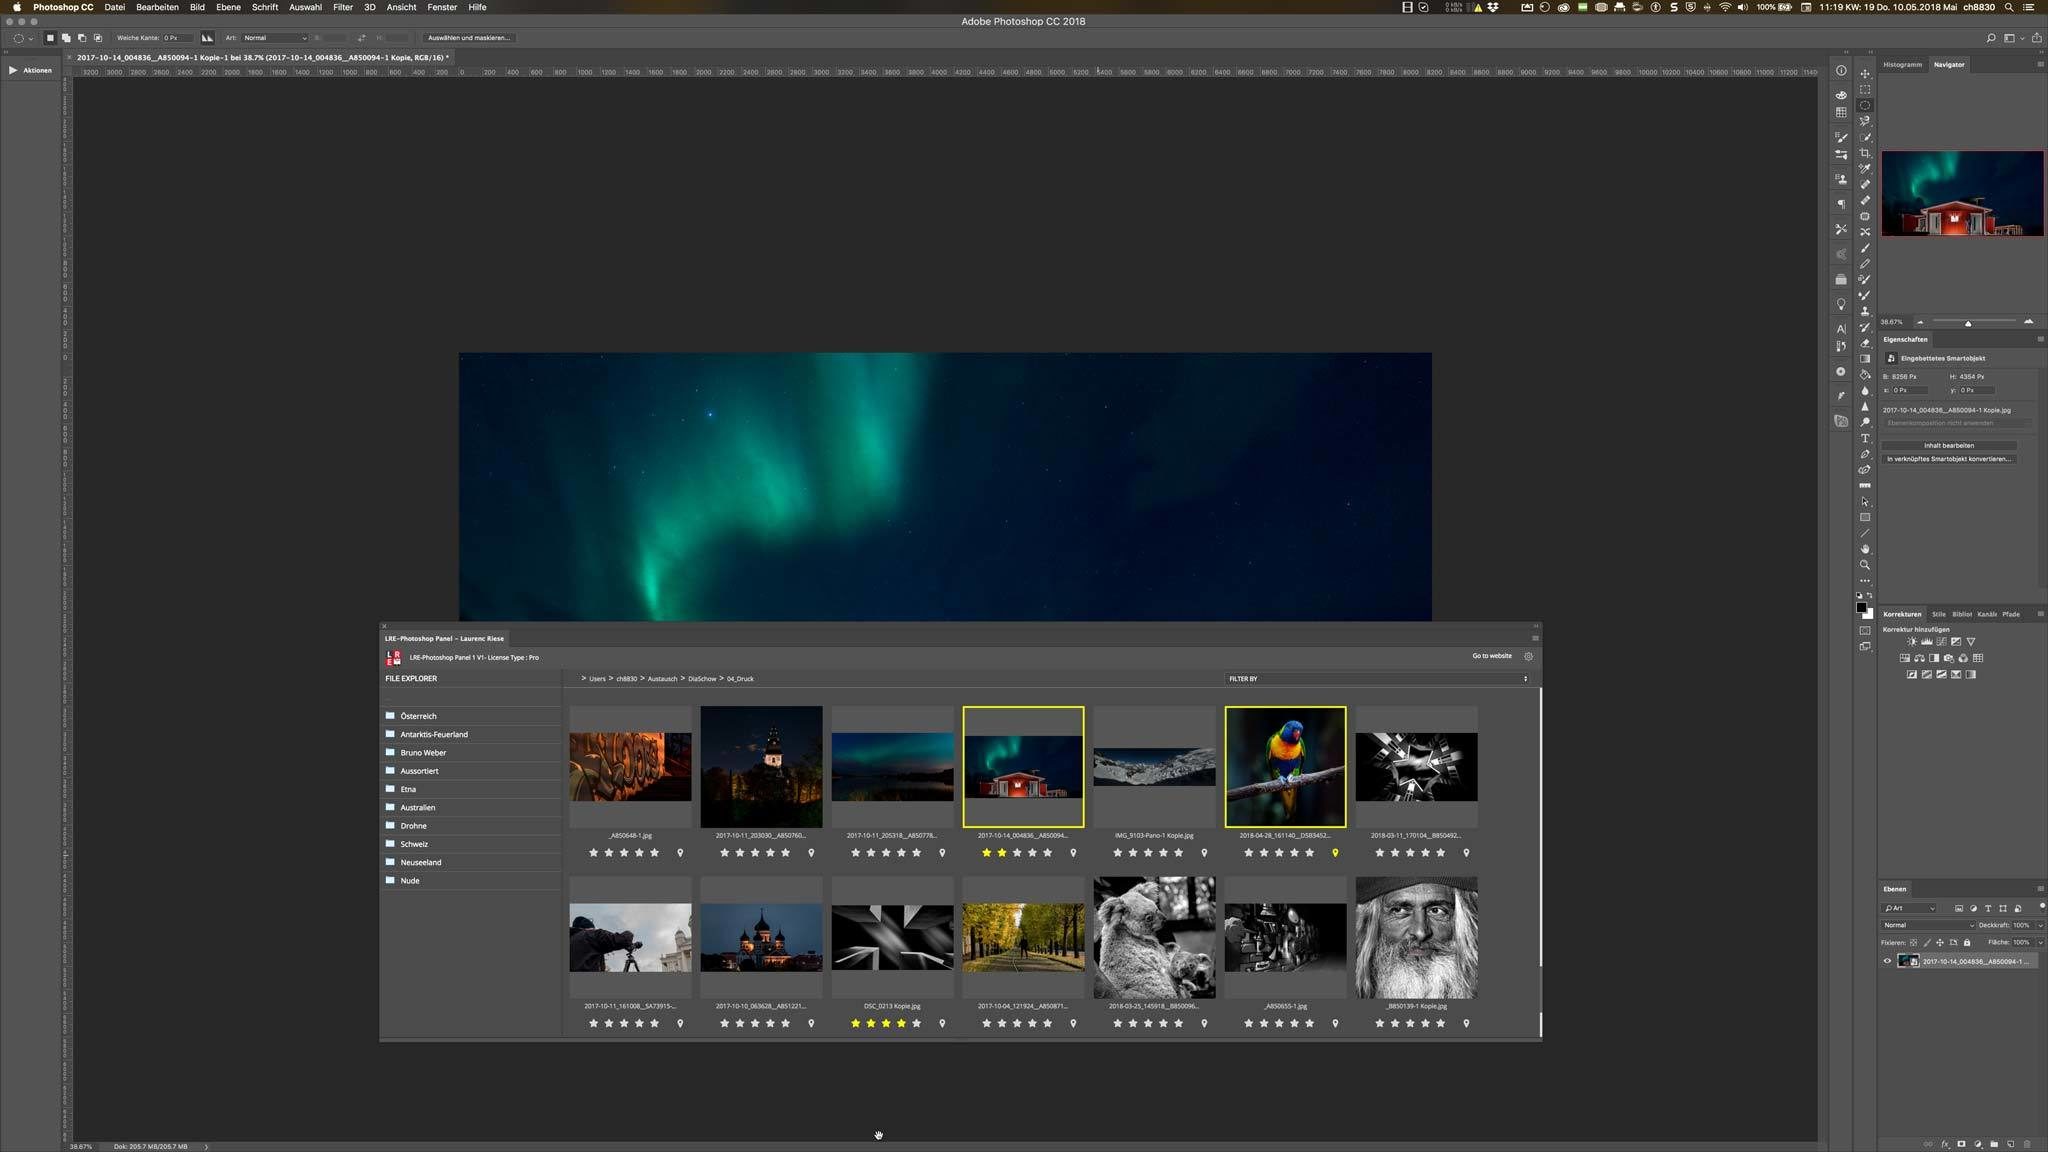Open the Ebene menu

coord(228,7)
